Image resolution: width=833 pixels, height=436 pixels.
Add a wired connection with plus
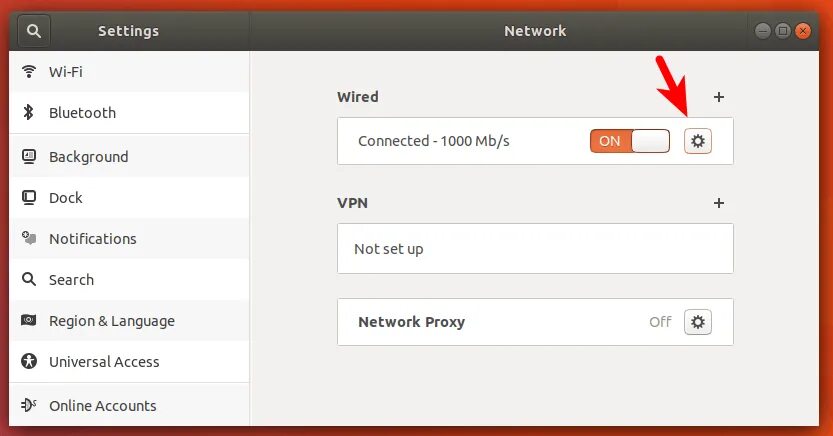pyautogui.click(x=718, y=97)
